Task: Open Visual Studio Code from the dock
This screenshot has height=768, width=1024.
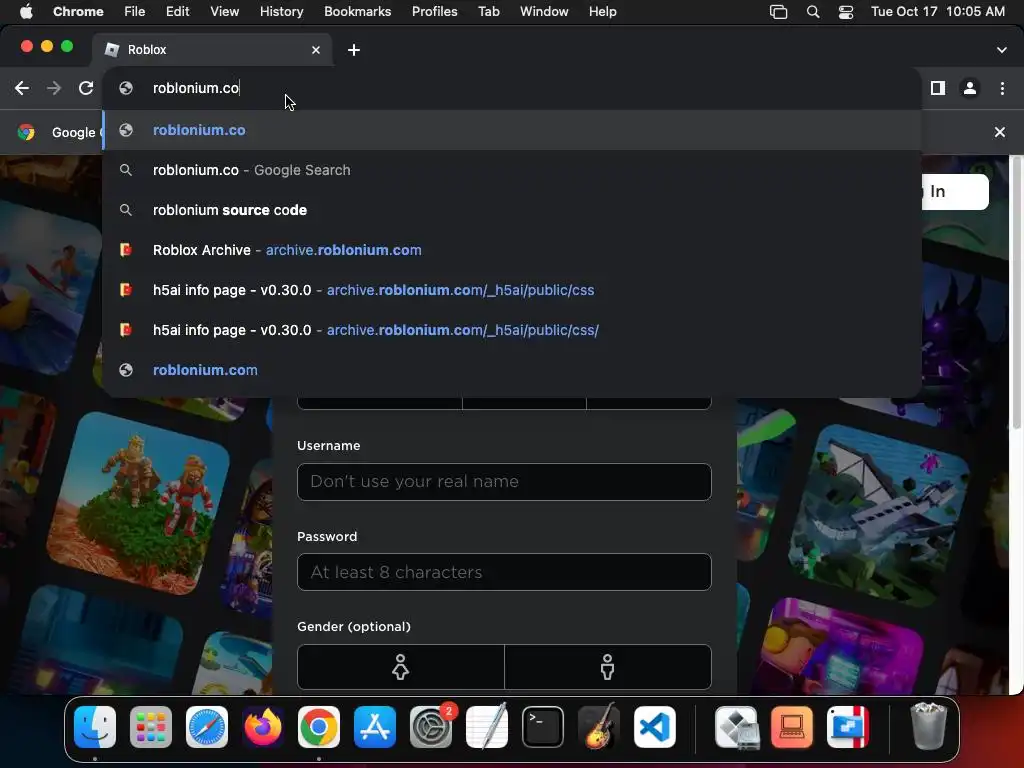Action: [x=655, y=727]
